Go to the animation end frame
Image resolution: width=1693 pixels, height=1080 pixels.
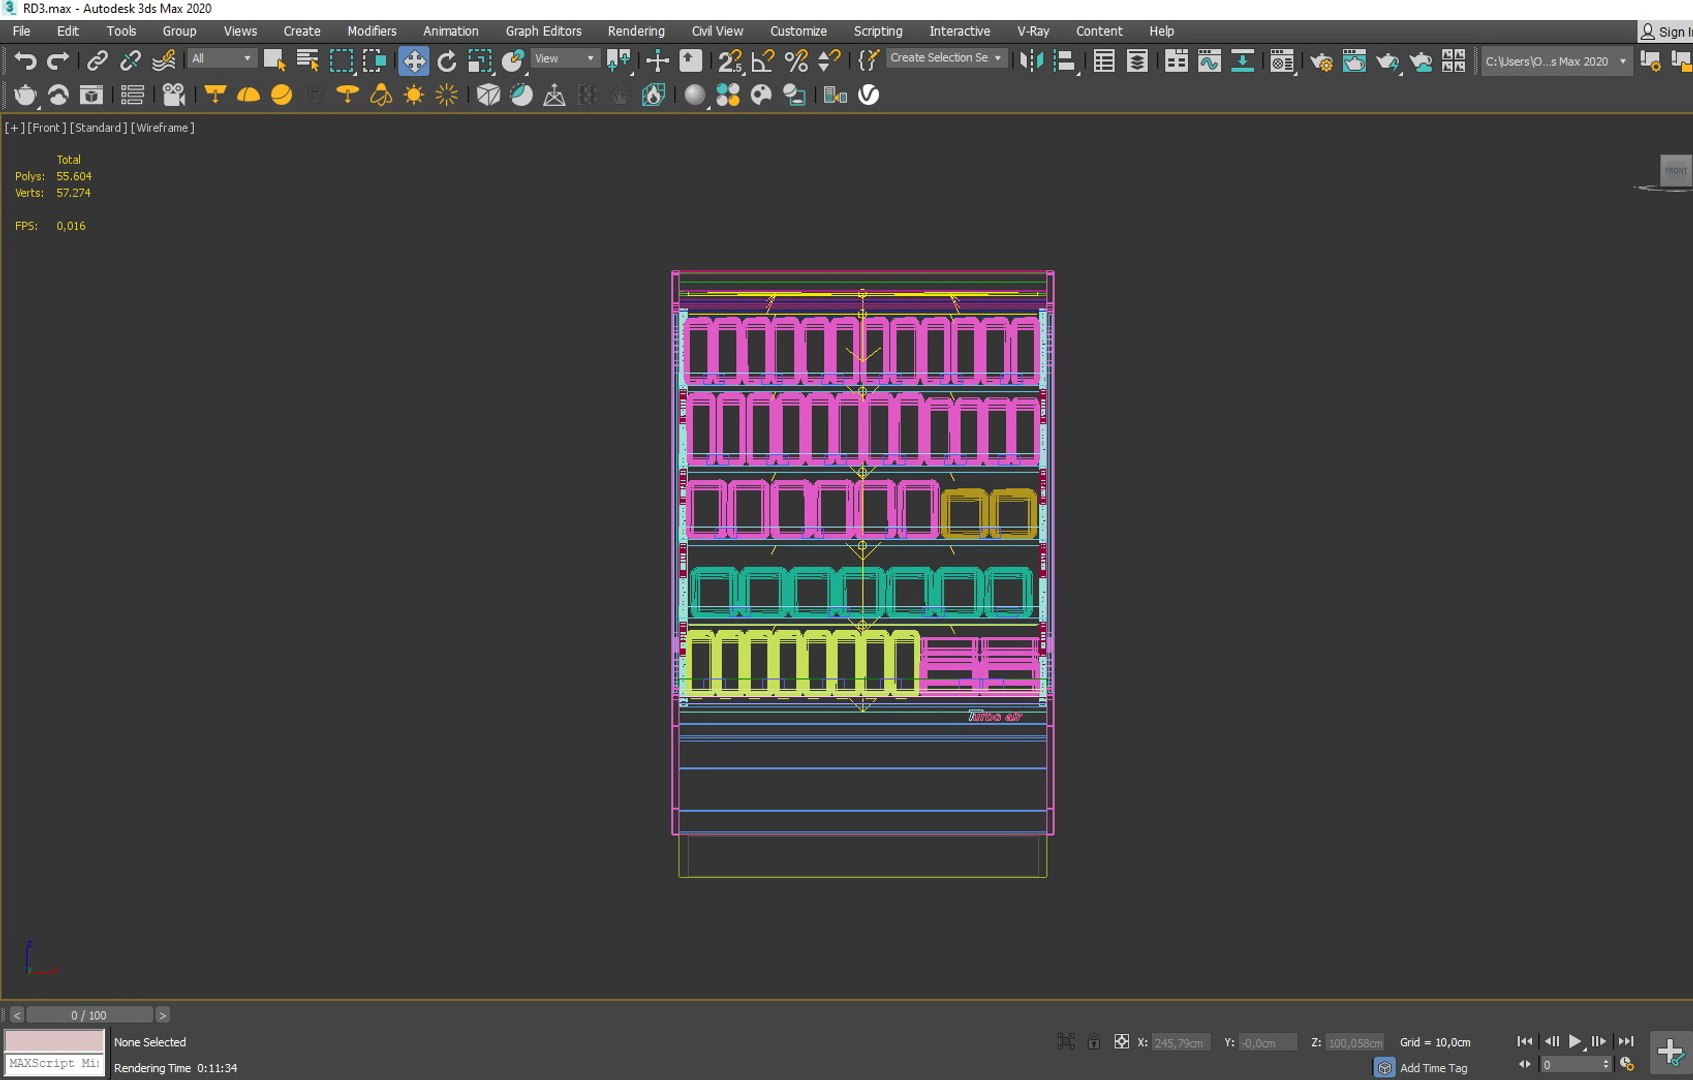1626,1042
